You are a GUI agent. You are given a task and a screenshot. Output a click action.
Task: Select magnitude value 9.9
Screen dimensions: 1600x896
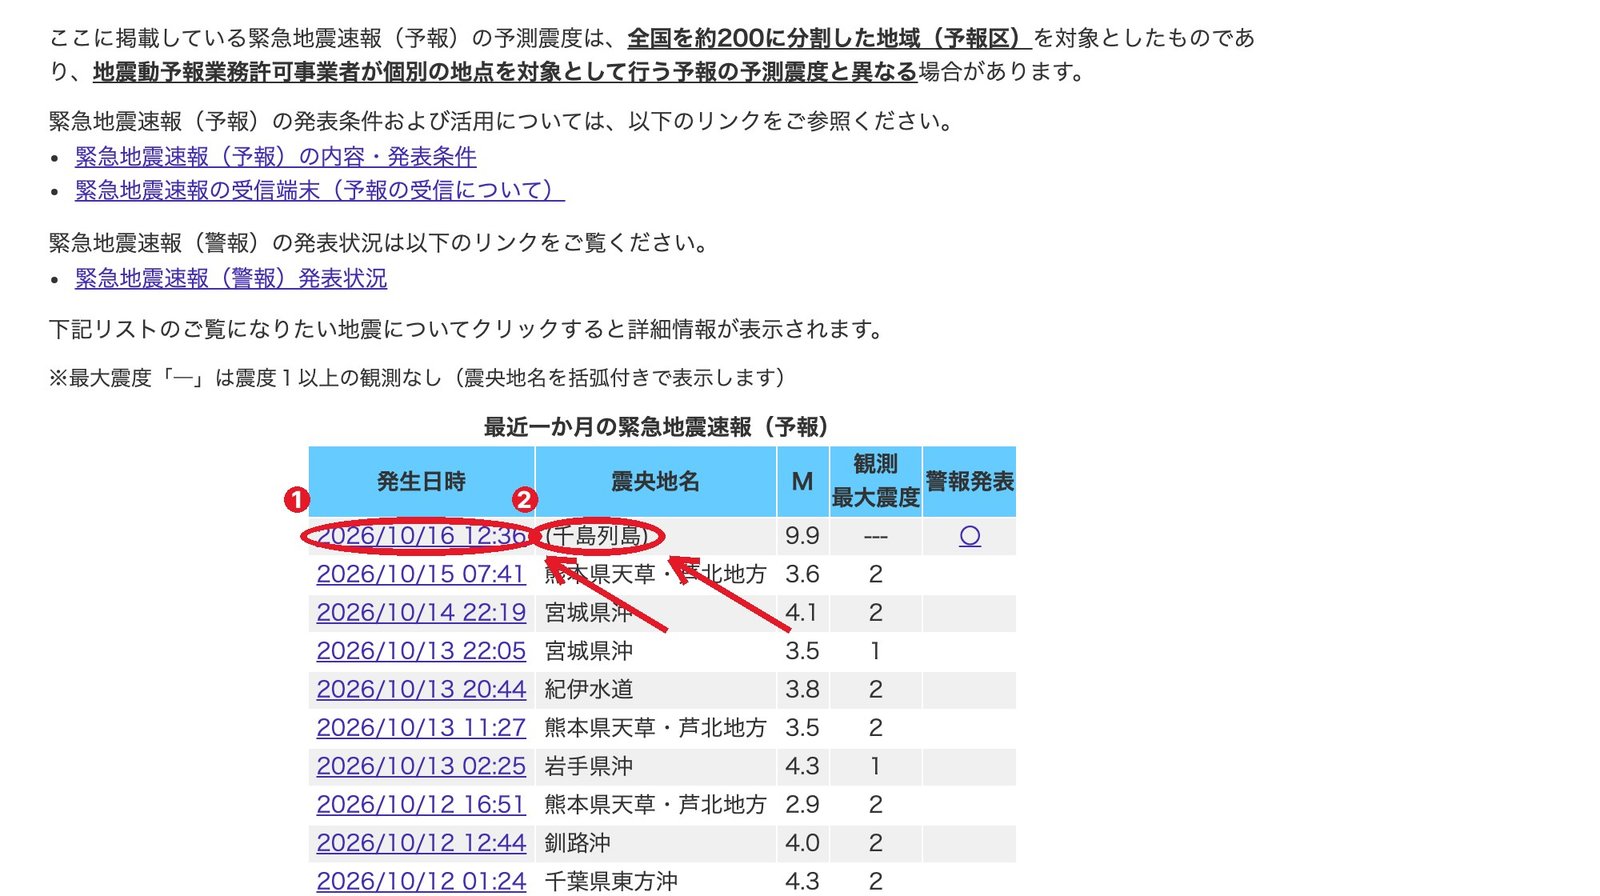tap(803, 536)
